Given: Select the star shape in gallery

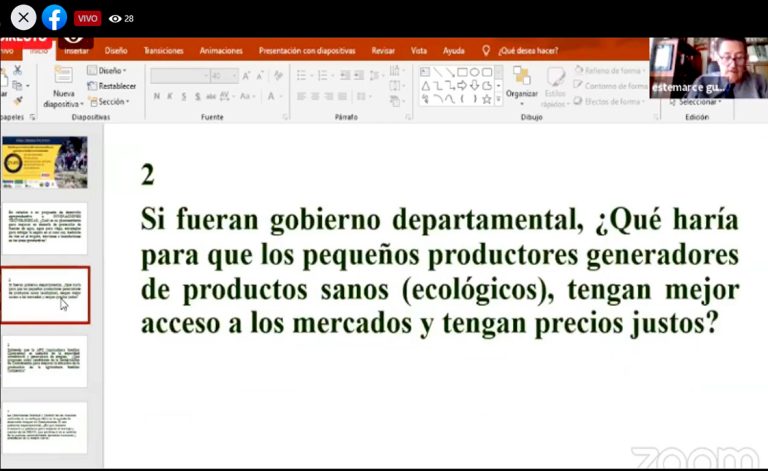Looking at the screenshot, I should point(486,99).
